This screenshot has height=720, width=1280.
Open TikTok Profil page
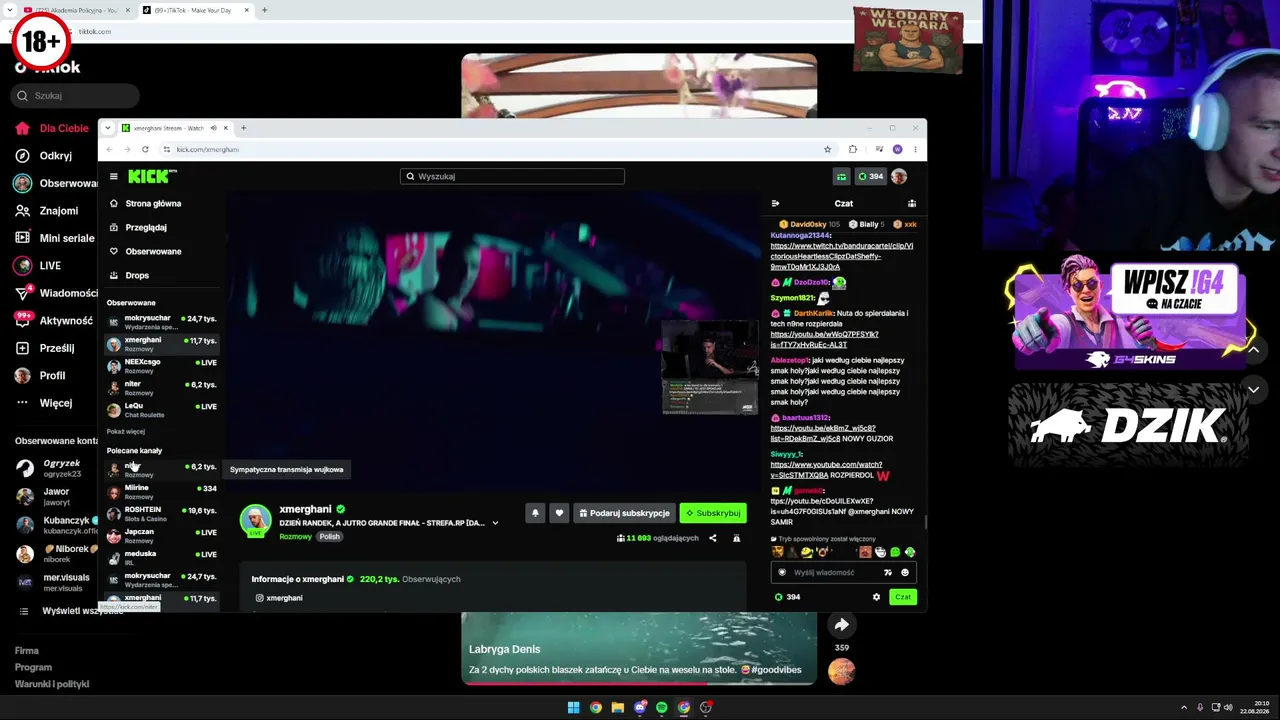52,376
